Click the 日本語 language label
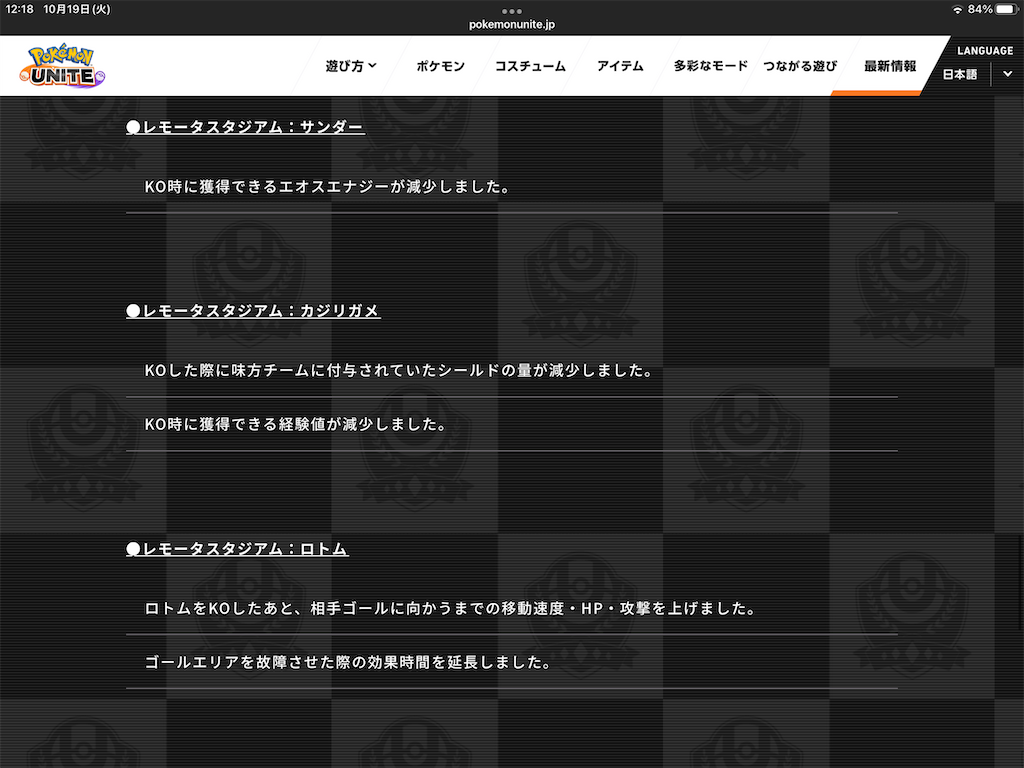1024x768 pixels. tap(960, 74)
